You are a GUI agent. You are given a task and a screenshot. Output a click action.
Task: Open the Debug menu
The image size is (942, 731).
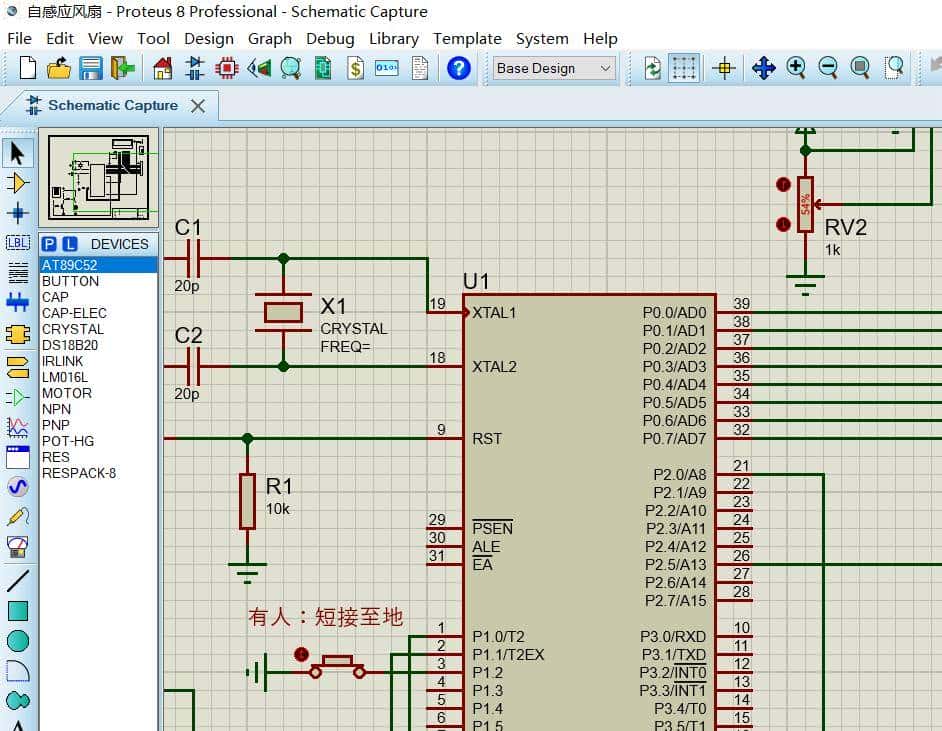click(x=330, y=38)
